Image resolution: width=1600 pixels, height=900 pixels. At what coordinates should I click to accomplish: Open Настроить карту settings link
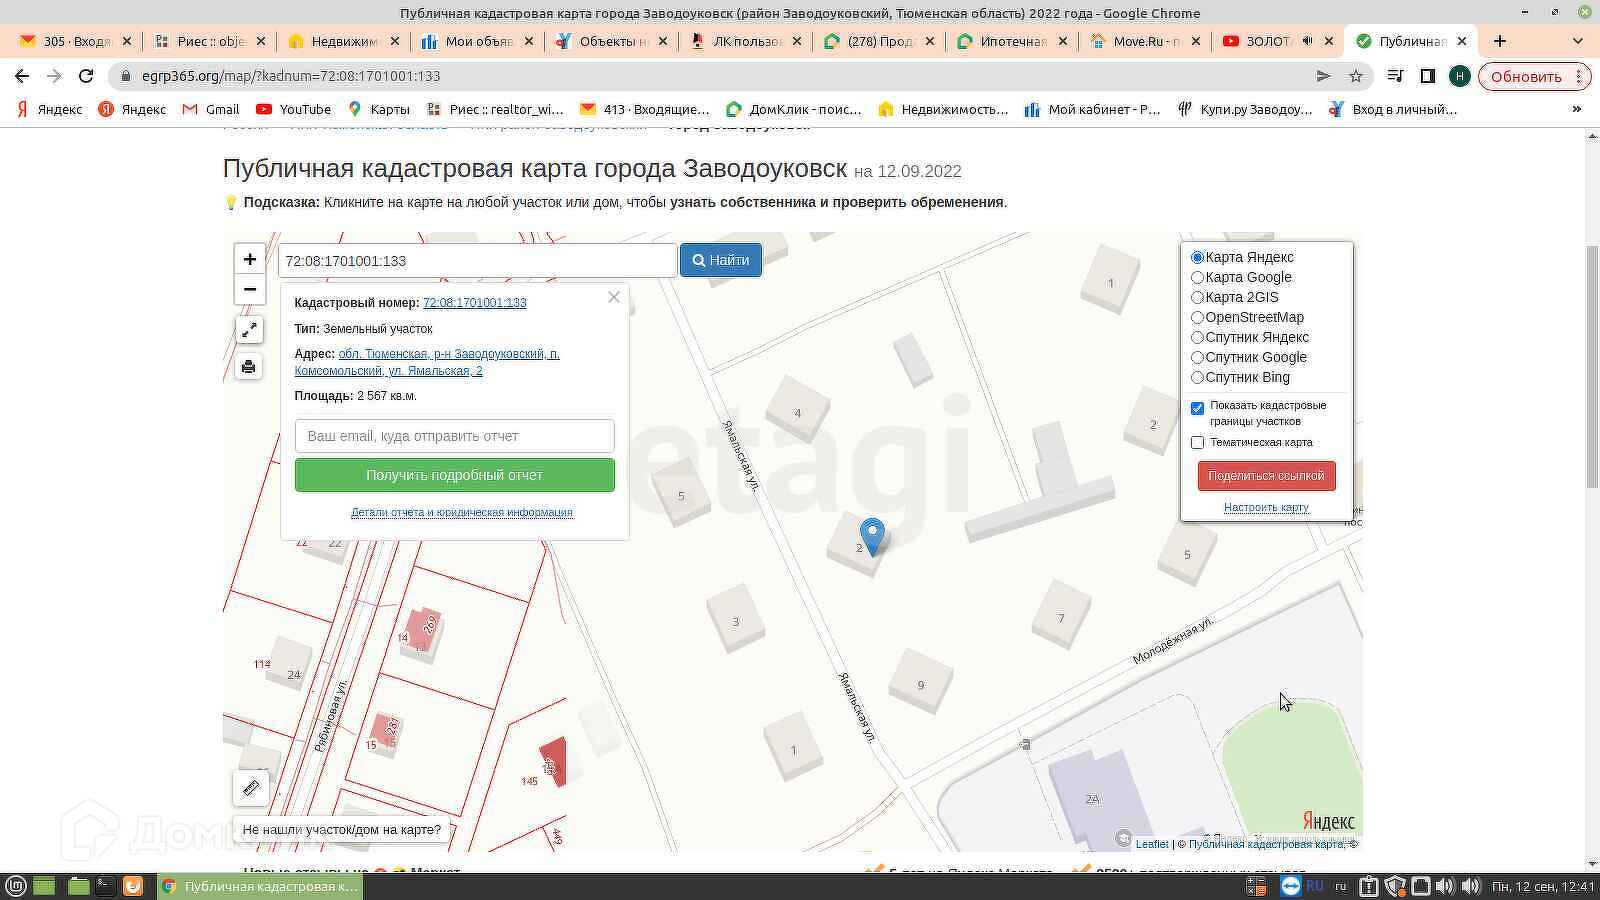coord(1266,507)
